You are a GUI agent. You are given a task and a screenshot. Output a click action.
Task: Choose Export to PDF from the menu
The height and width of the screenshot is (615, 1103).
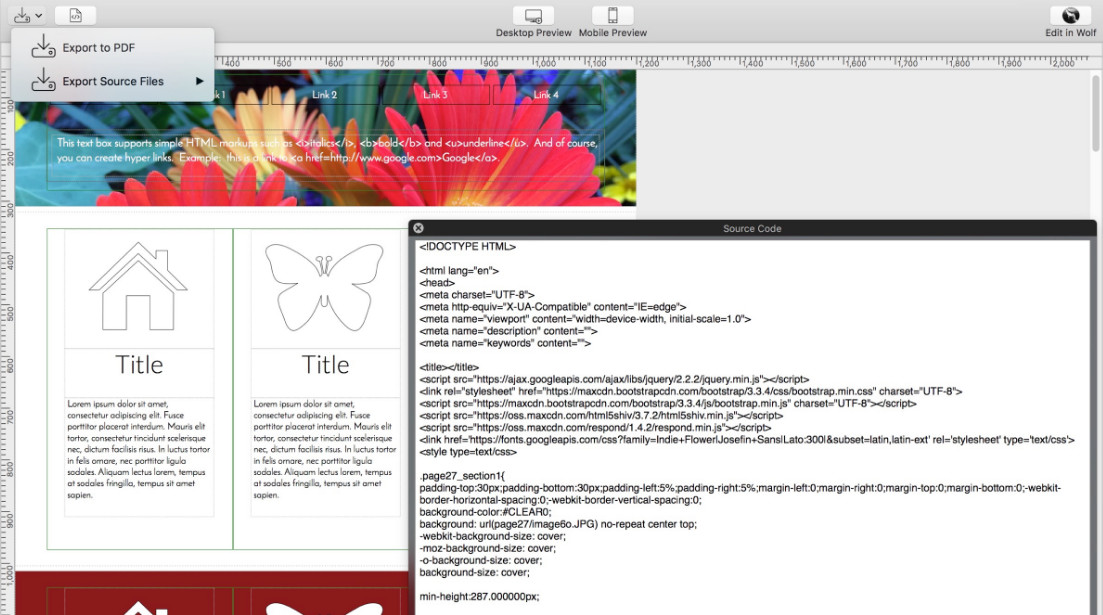113,47
